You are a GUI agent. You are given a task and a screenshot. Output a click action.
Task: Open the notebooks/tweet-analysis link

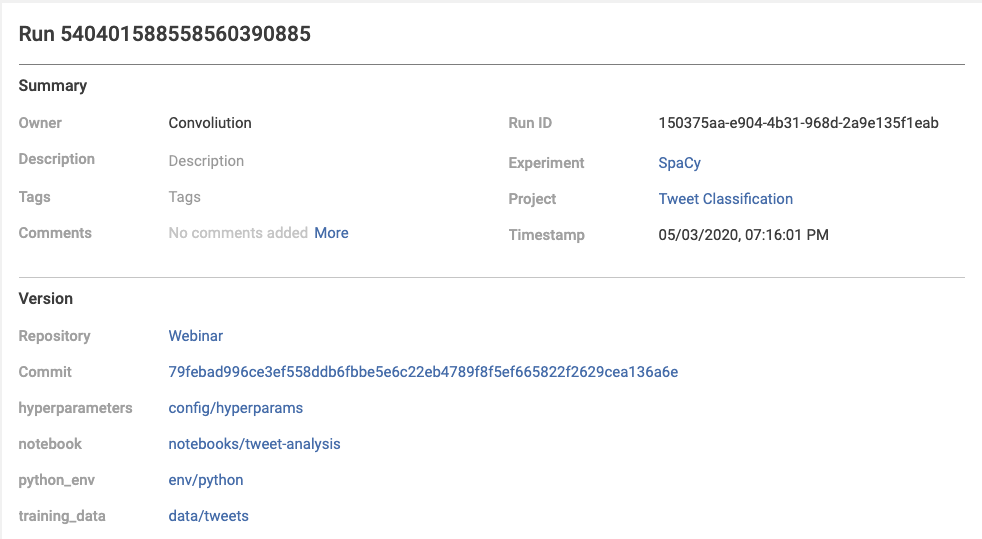(x=254, y=444)
